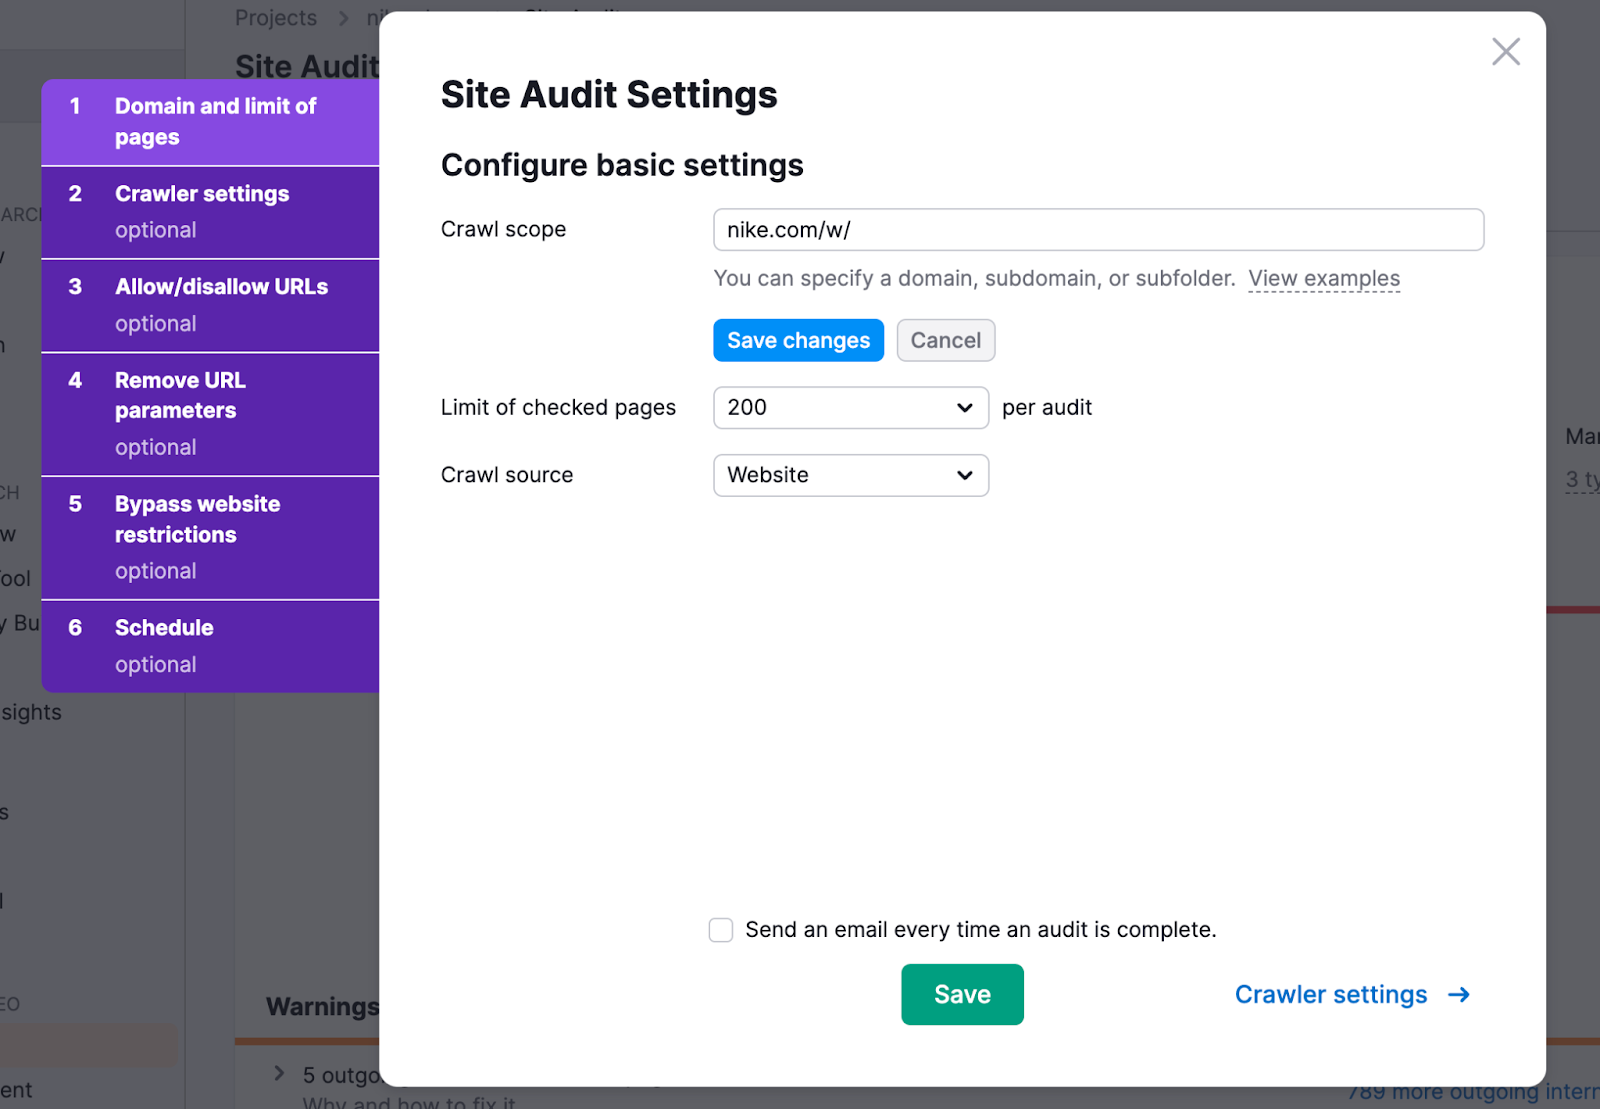Click the Crawl scope input field
Image resolution: width=1600 pixels, height=1109 pixels.
click(x=1098, y=230)
